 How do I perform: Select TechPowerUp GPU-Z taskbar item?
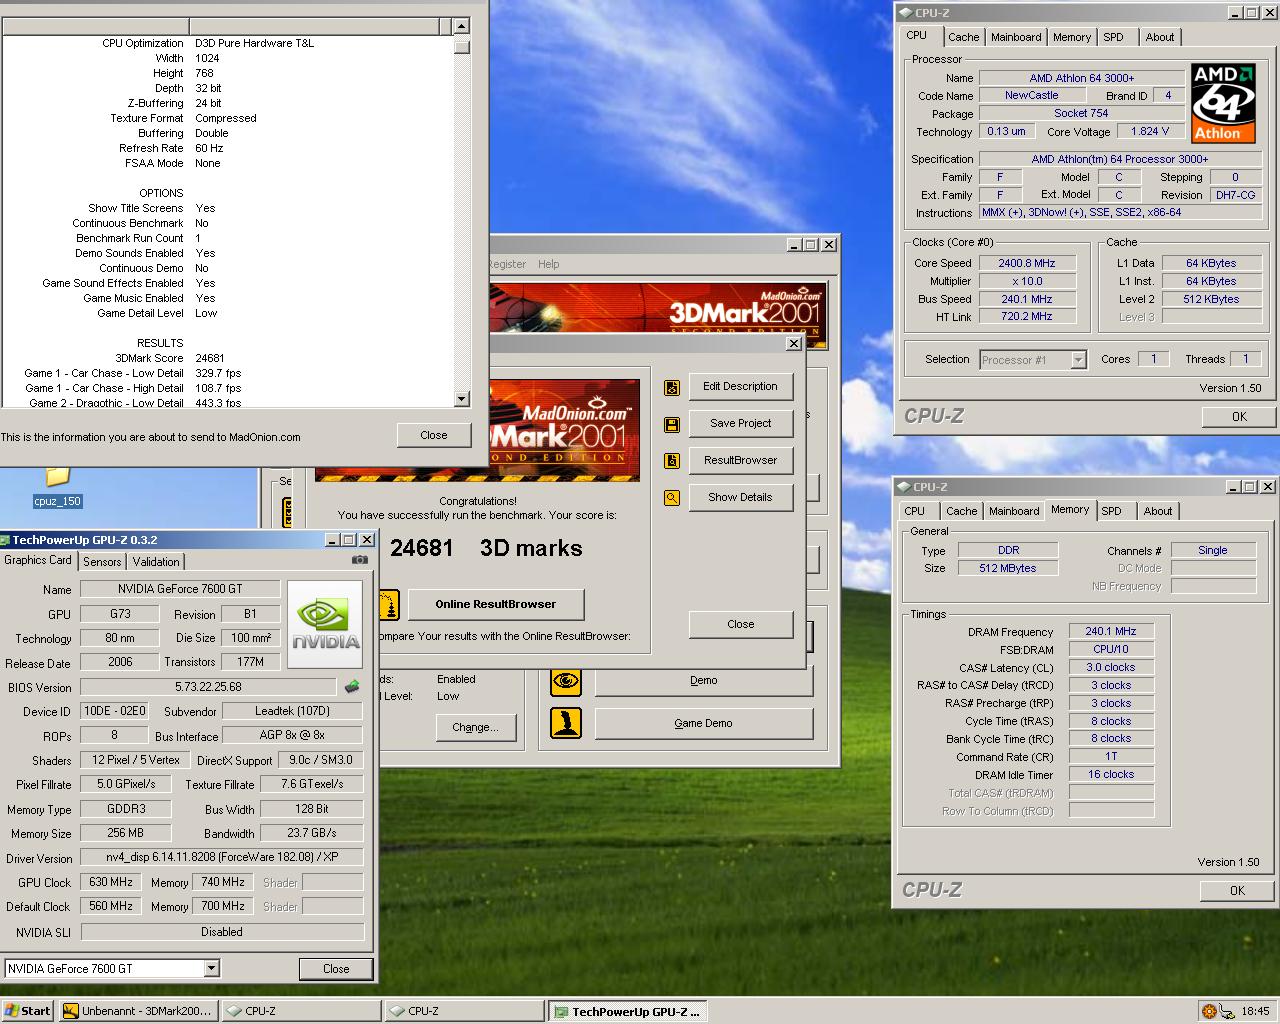tap(627, 1011)
